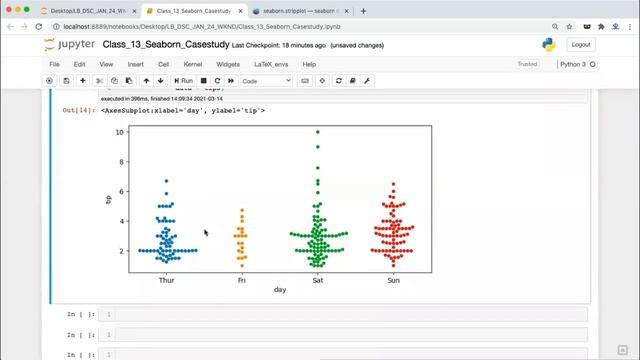
Task: Open the Edit menu
Action: pyautogui.click(x=79, y=64)
